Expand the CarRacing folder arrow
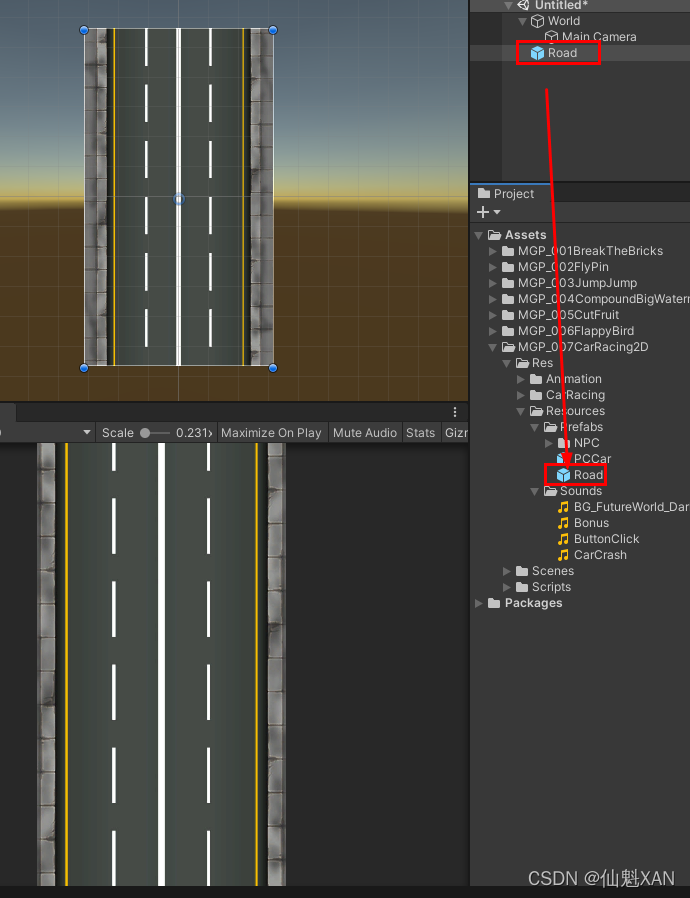The width and height of the screenshot is (690, 898). point(521,395)
